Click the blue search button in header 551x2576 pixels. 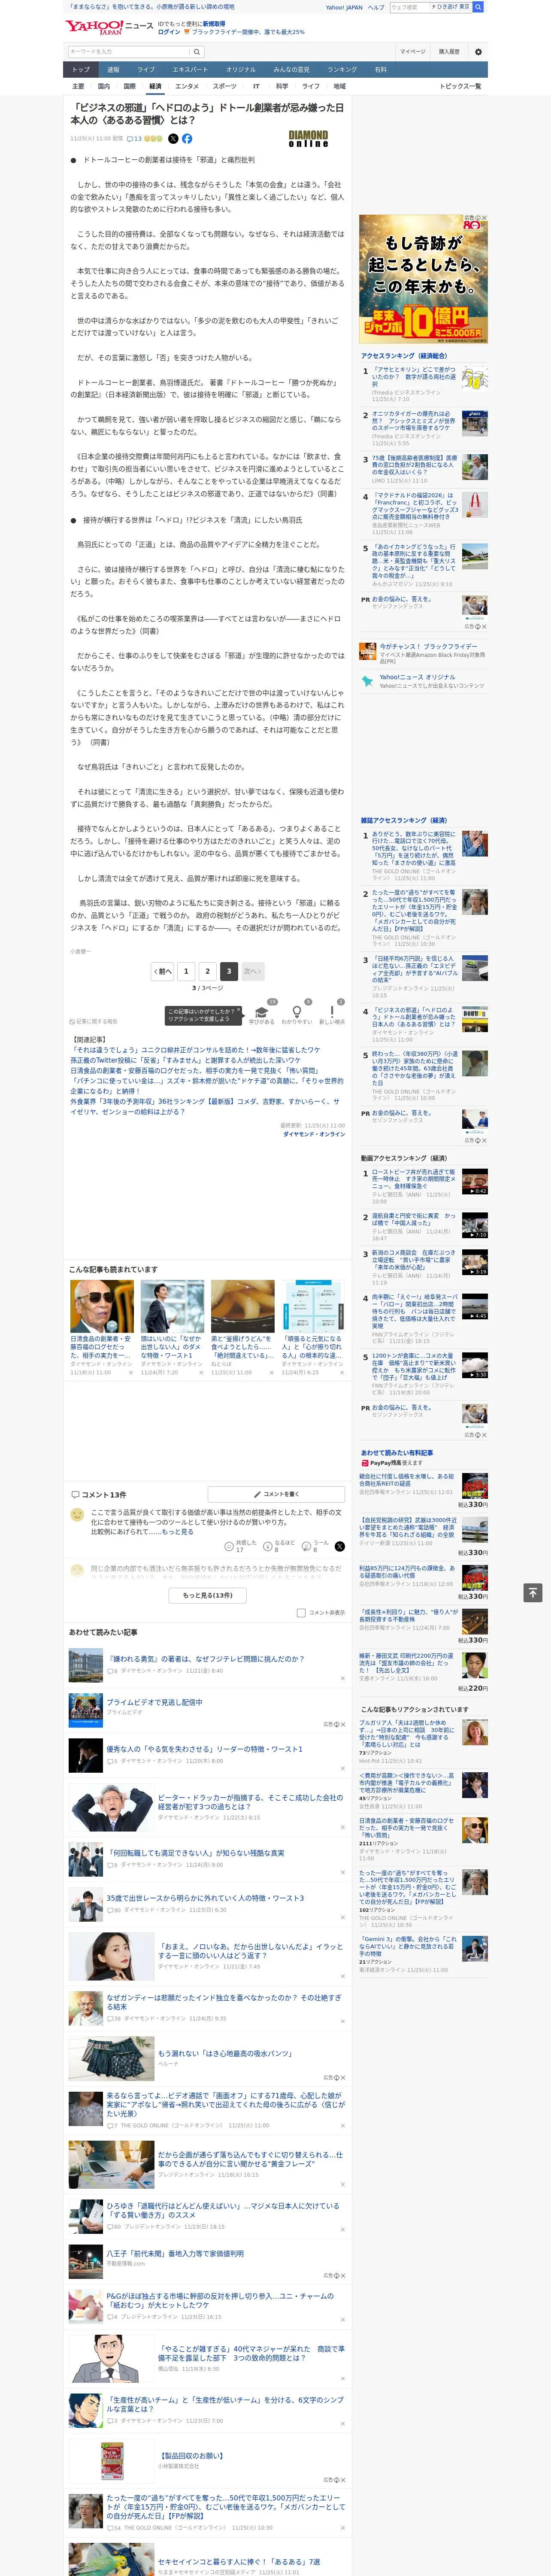(x=478, y=7)
